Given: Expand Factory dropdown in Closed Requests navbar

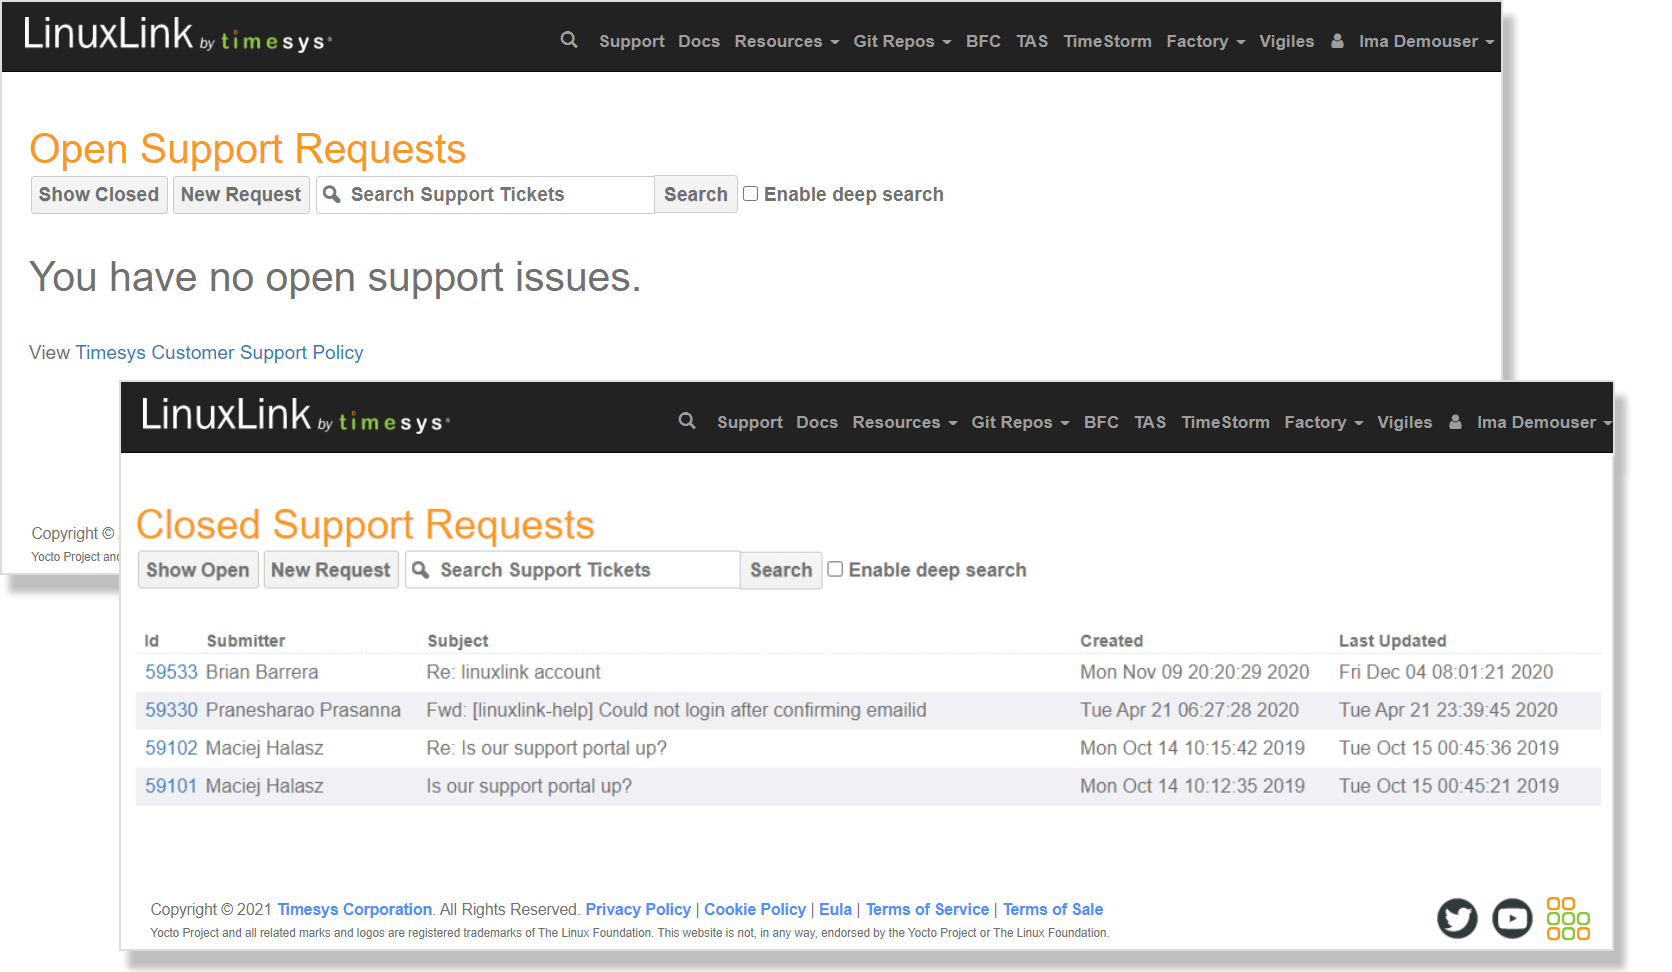Looking at the screenshot, I should [x=1323, y=422].
